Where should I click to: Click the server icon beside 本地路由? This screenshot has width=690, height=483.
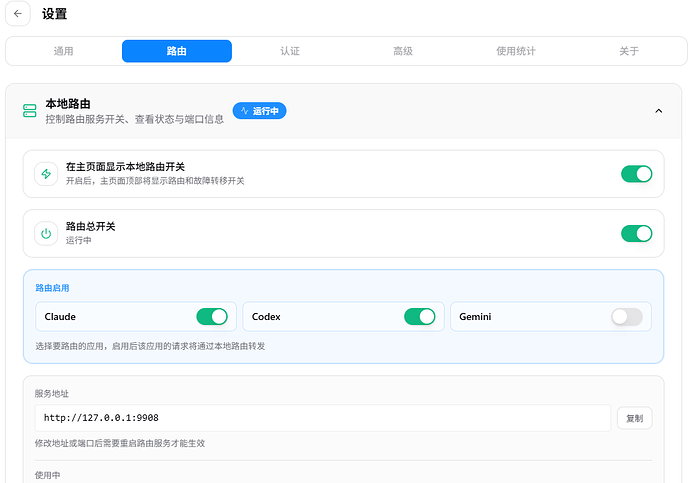tap(29, 110)
